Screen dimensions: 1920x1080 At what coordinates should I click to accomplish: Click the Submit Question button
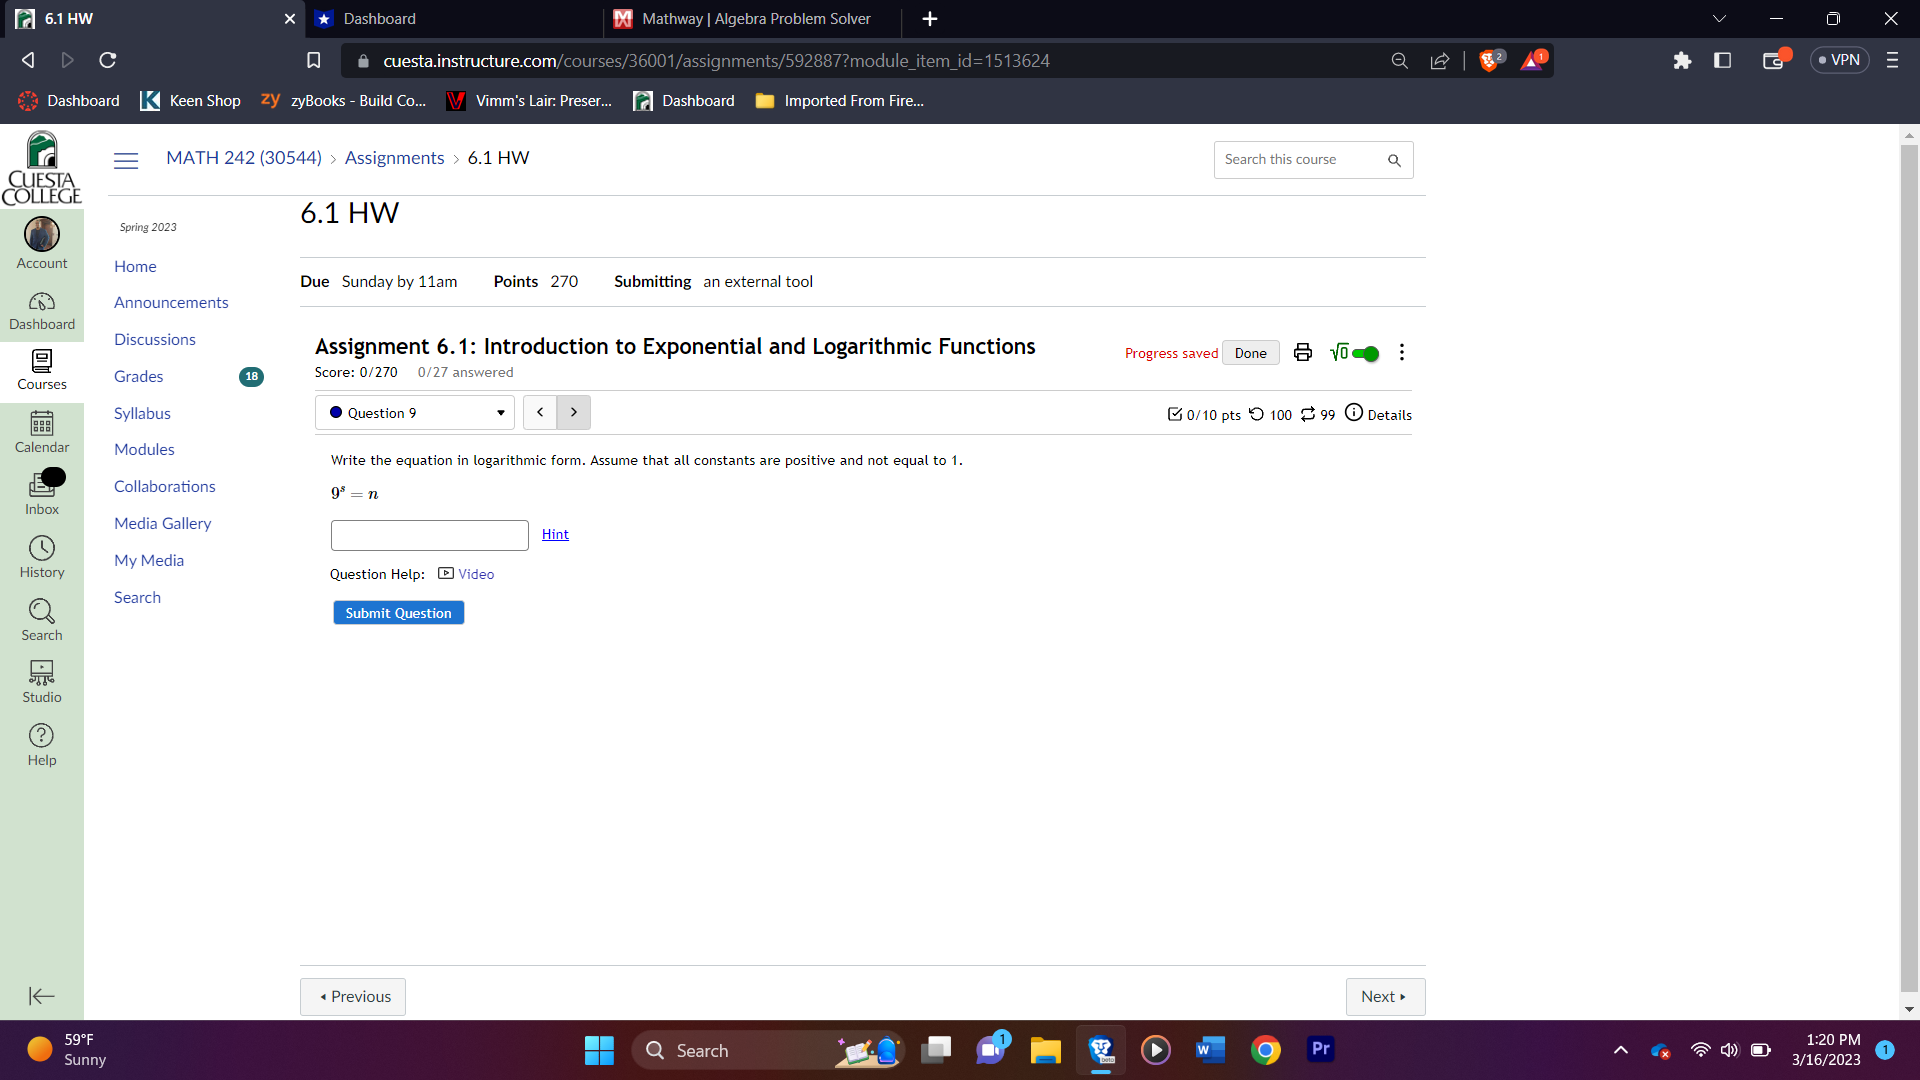click(398, 612)
